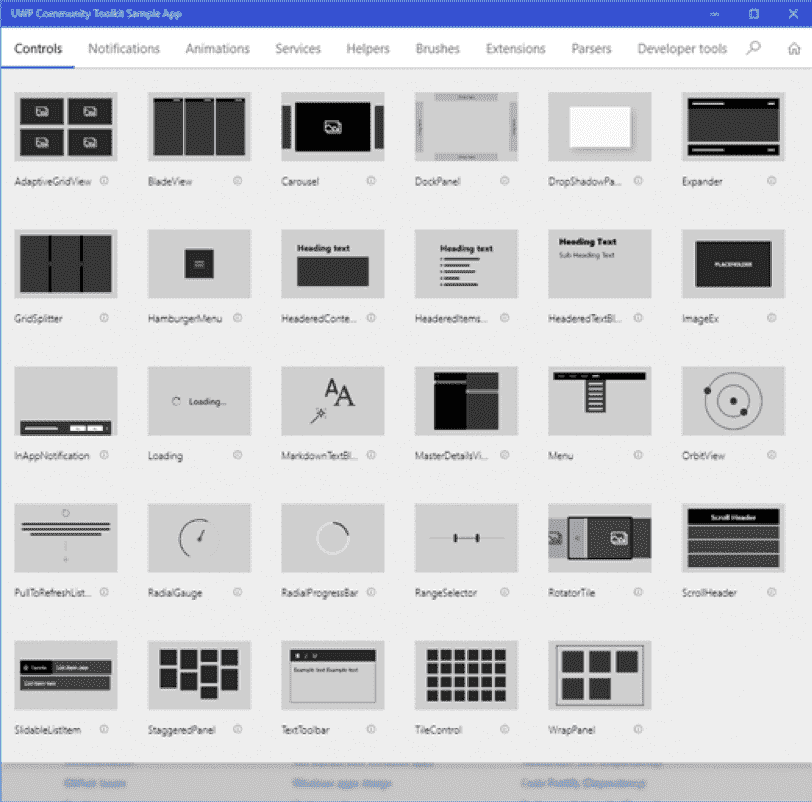The height and width of the screenshot is (802, 812).
Task: Switch to the Notifications tab
Action: tap(124, 49)
